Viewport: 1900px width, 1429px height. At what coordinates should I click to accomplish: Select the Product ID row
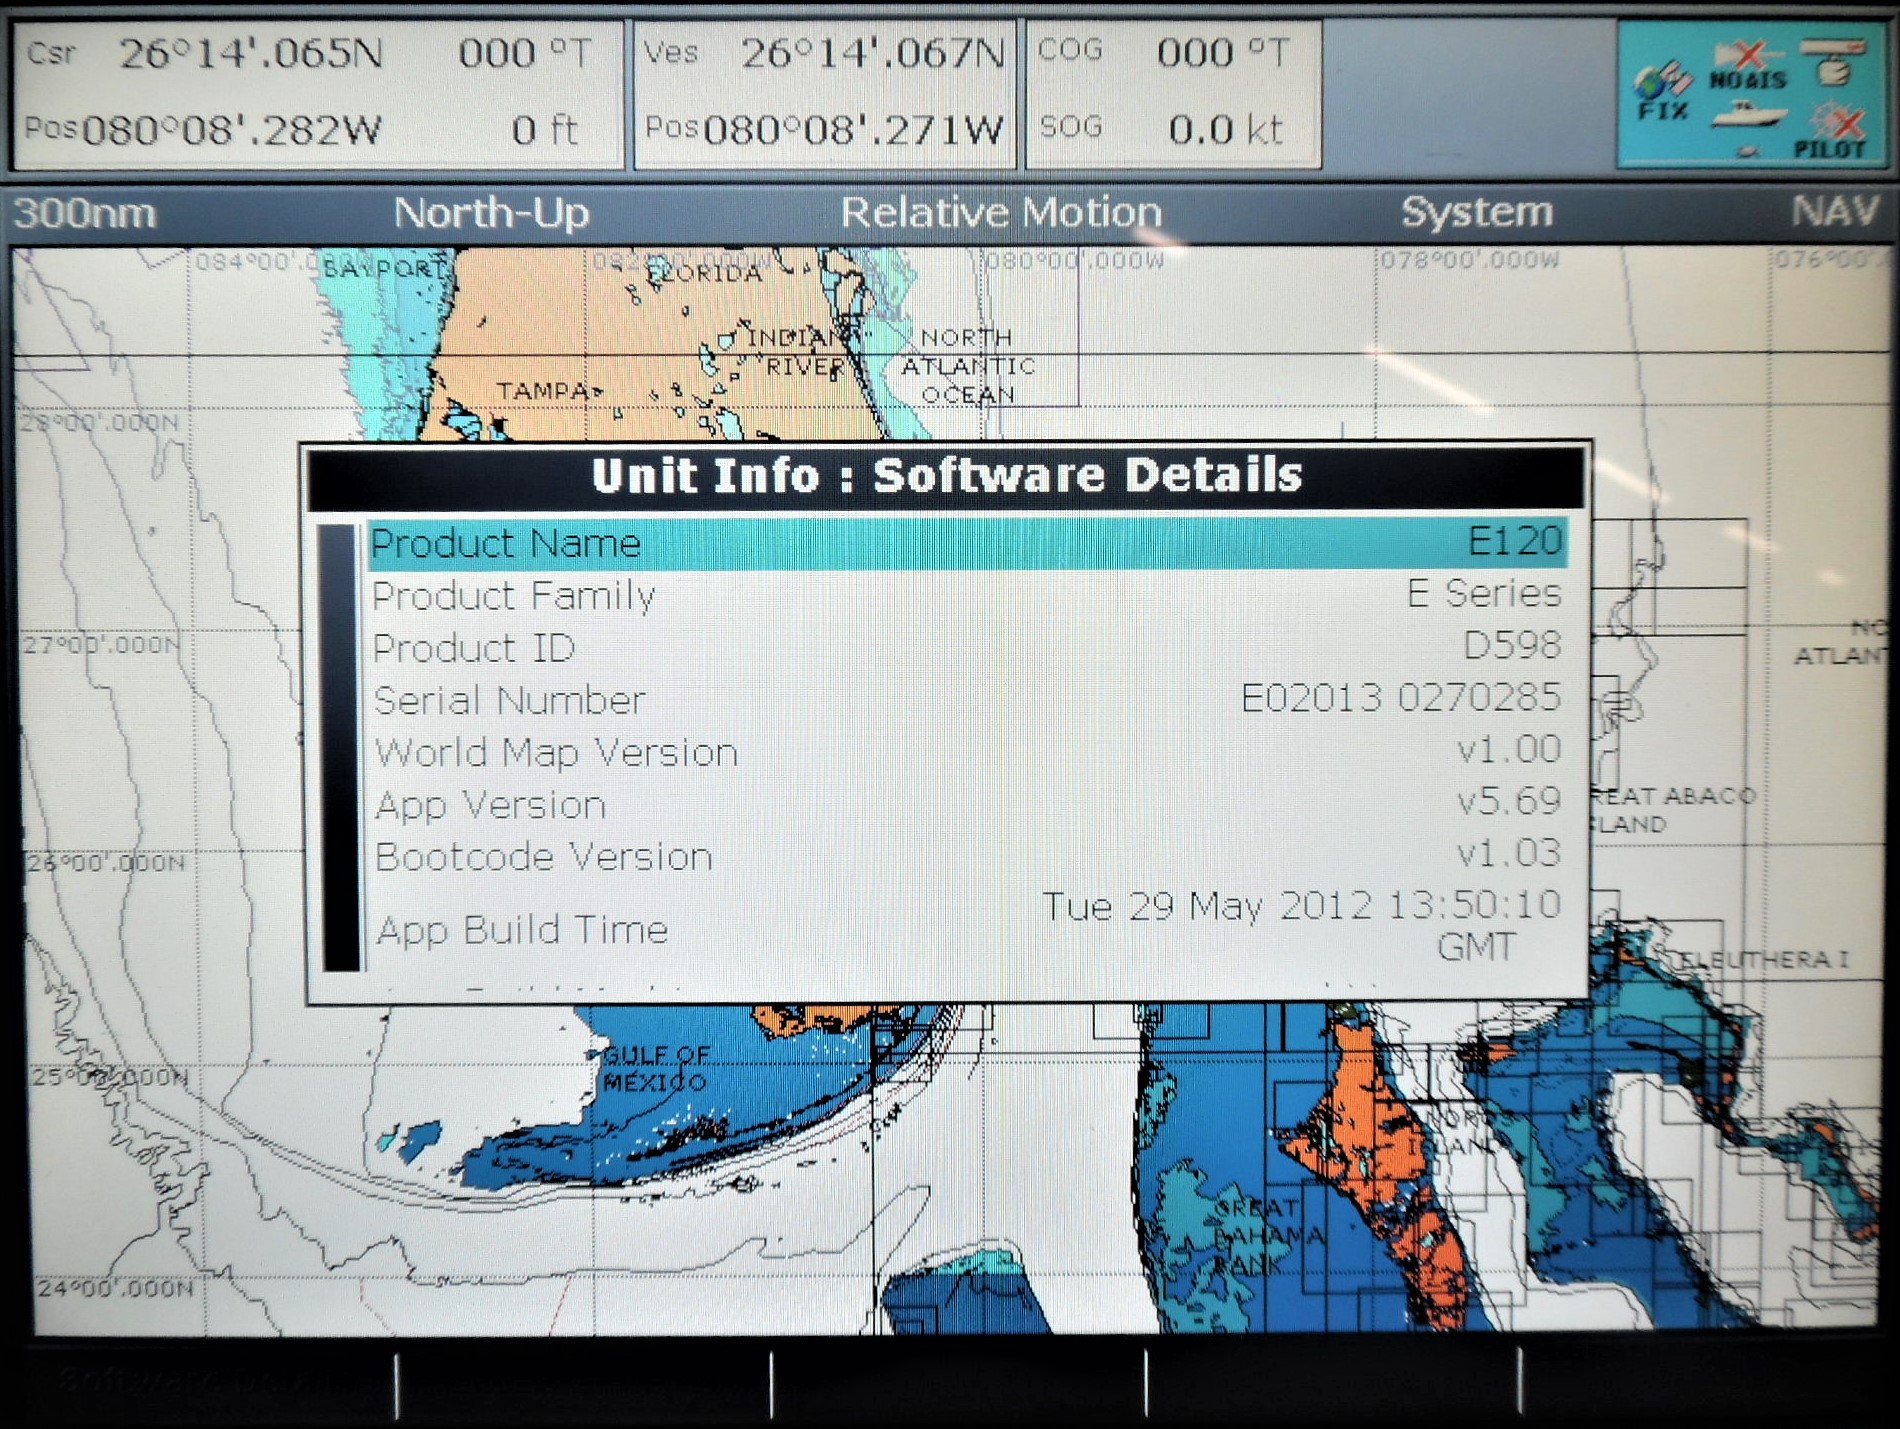click(967, 647)
